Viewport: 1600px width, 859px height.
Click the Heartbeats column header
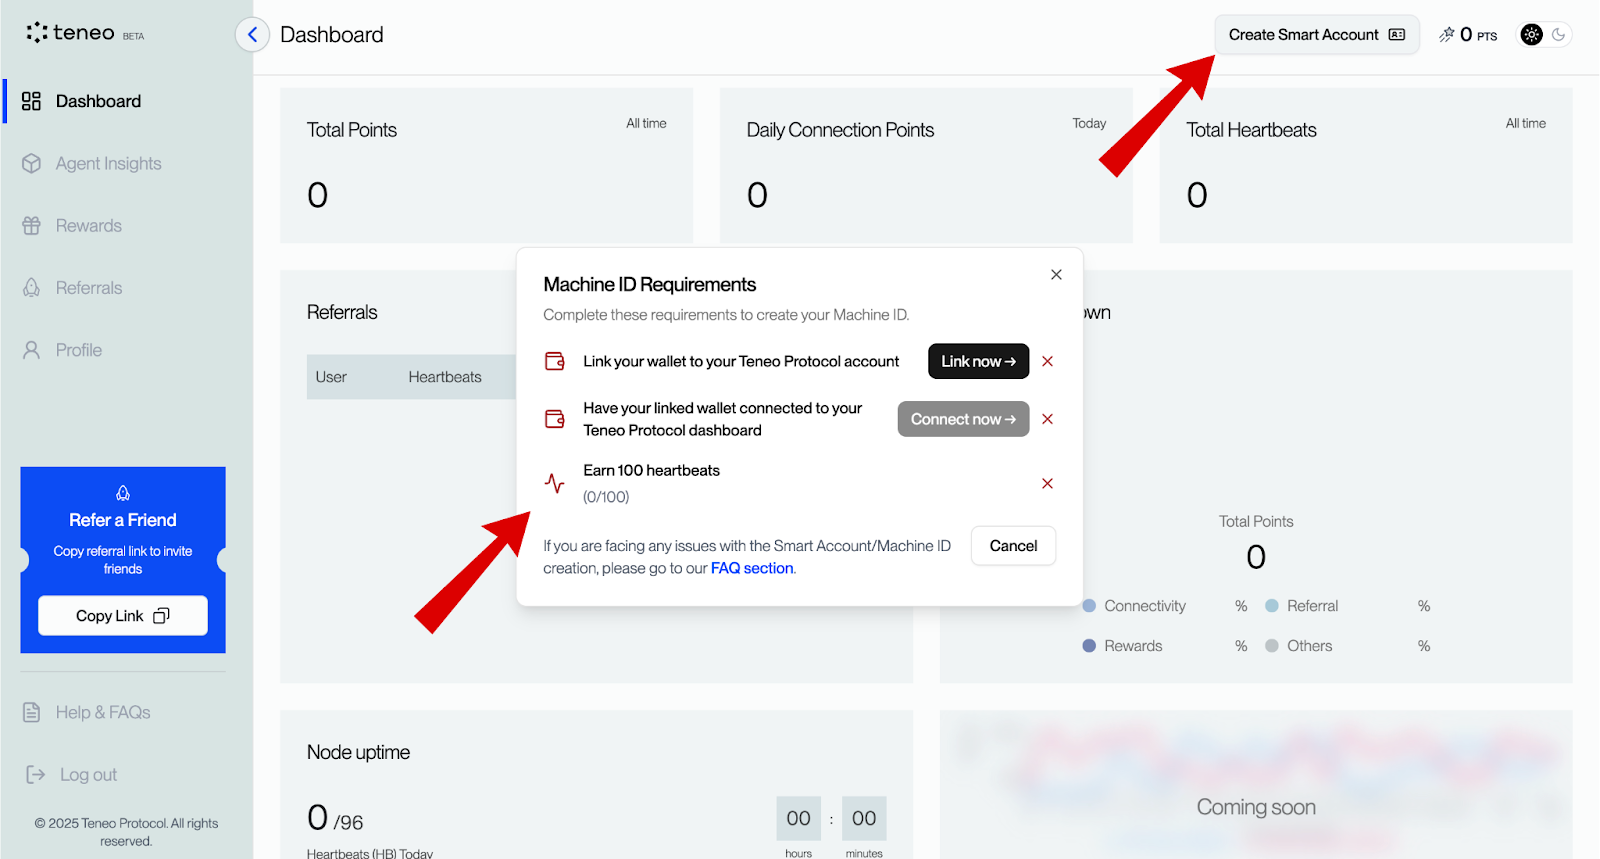445,377
